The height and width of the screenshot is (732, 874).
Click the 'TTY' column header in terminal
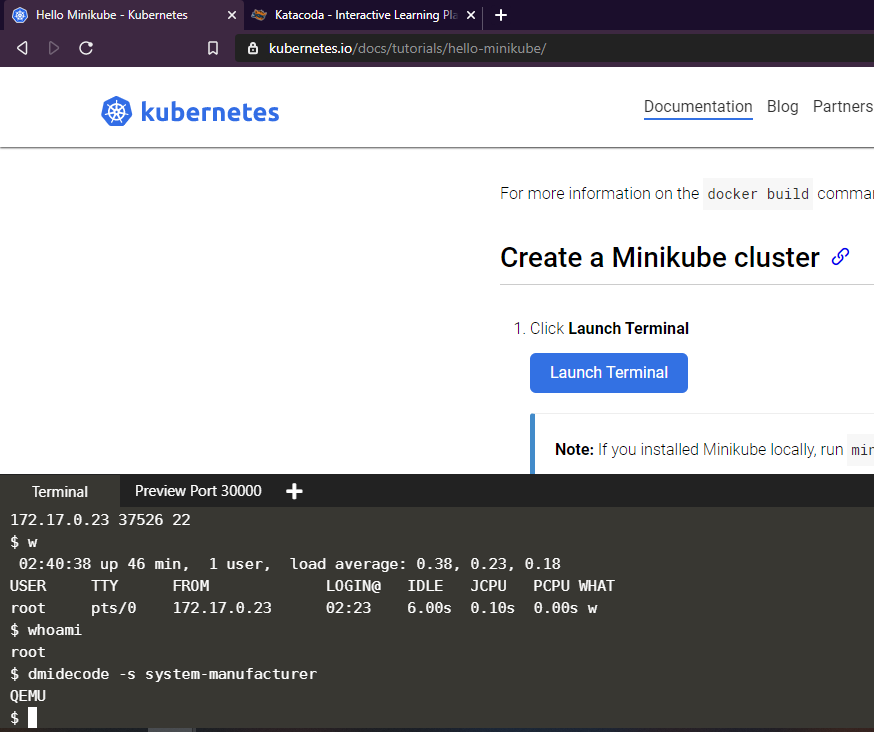105,586
